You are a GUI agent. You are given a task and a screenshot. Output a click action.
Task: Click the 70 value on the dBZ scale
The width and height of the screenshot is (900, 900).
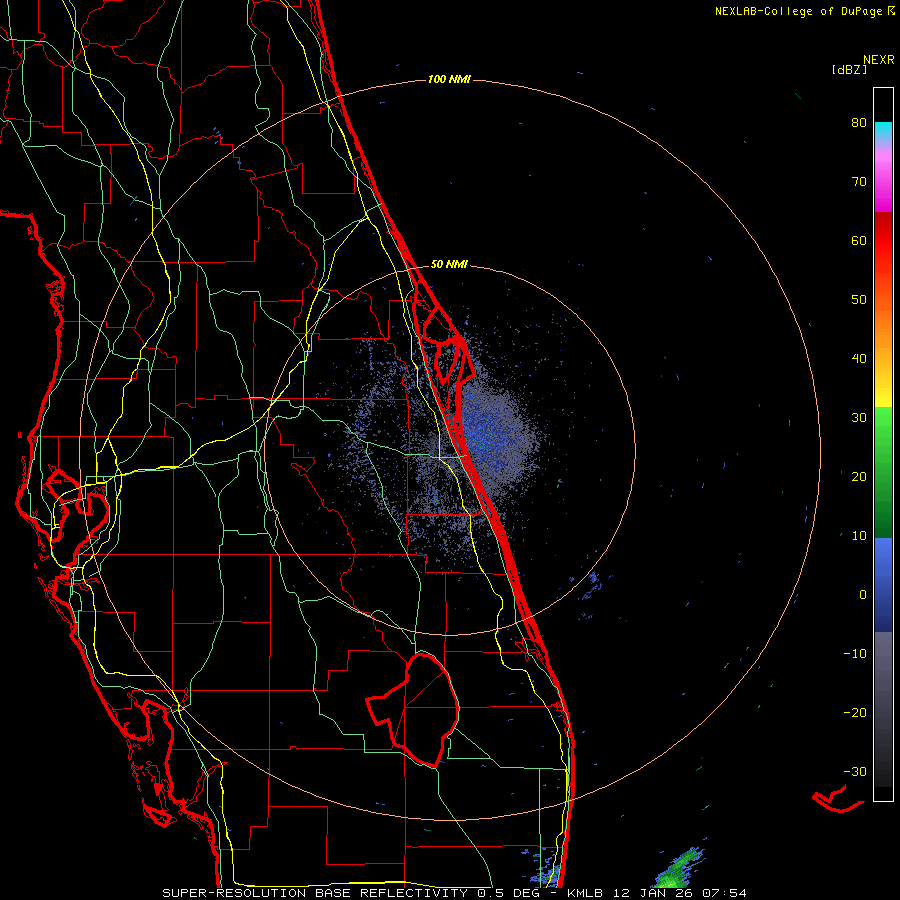click(859, 182)
